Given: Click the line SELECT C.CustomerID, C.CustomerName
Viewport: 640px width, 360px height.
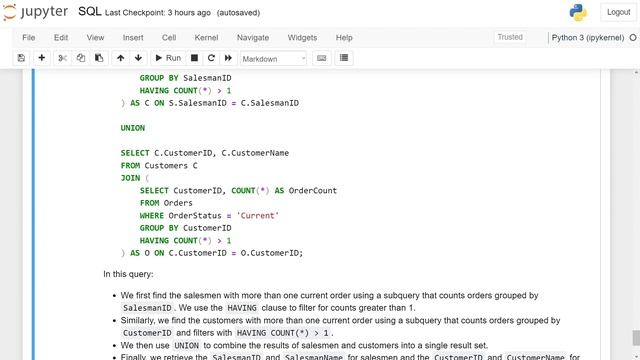Looking at the screenshot, I should click(204, 153).
